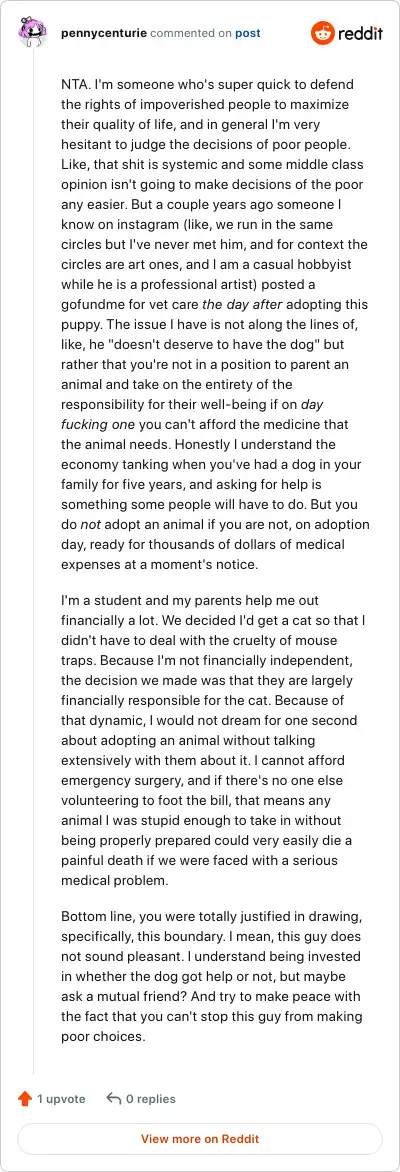Screen dimensions: 400x1172
Task: Click the orange upvote arrow icon
Action: (x=25, y=1099)
